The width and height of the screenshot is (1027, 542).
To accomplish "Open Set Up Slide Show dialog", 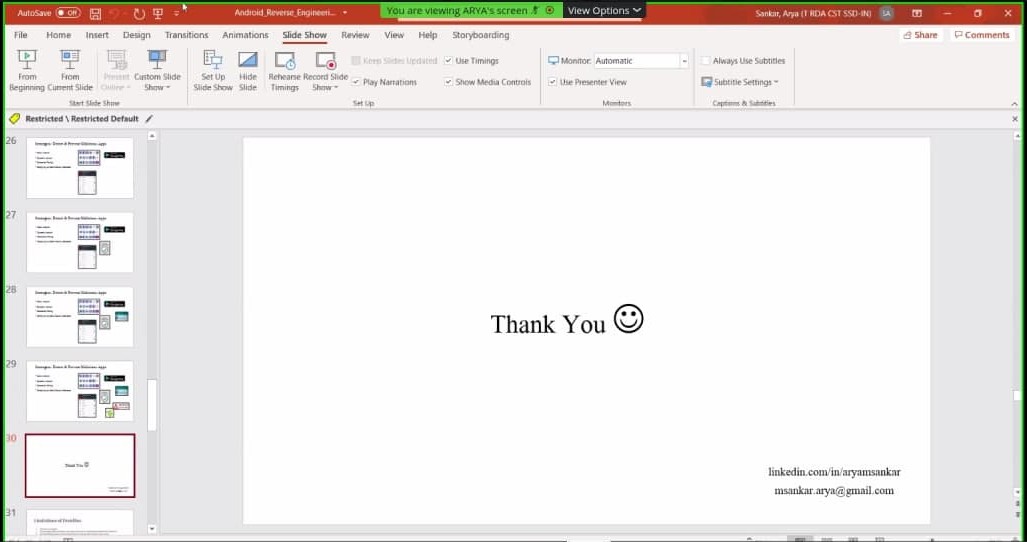I will (x=213, y=70).
